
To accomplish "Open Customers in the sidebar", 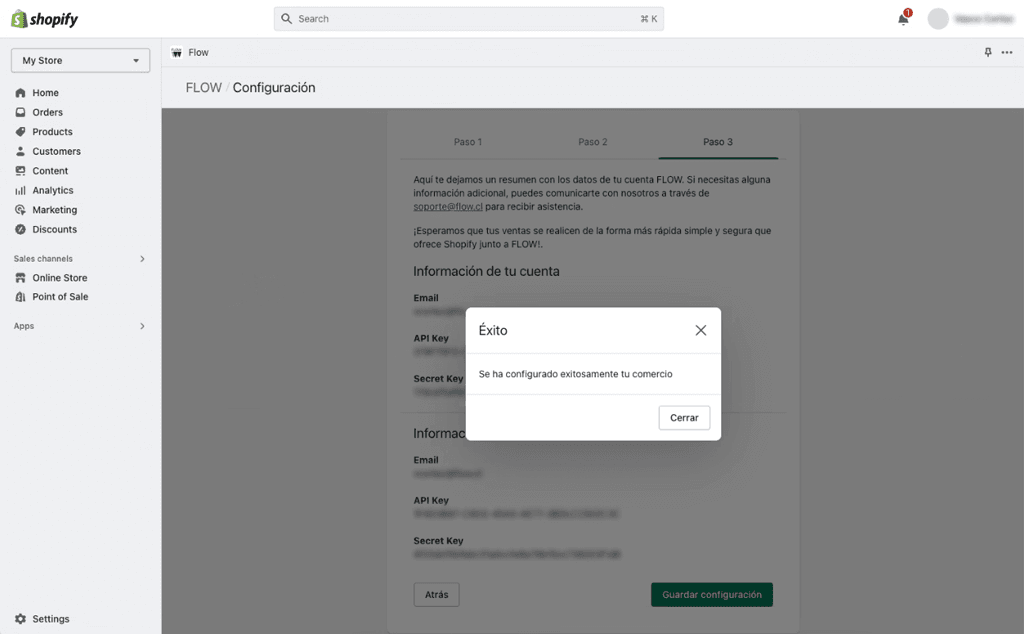I will [57, 151].
